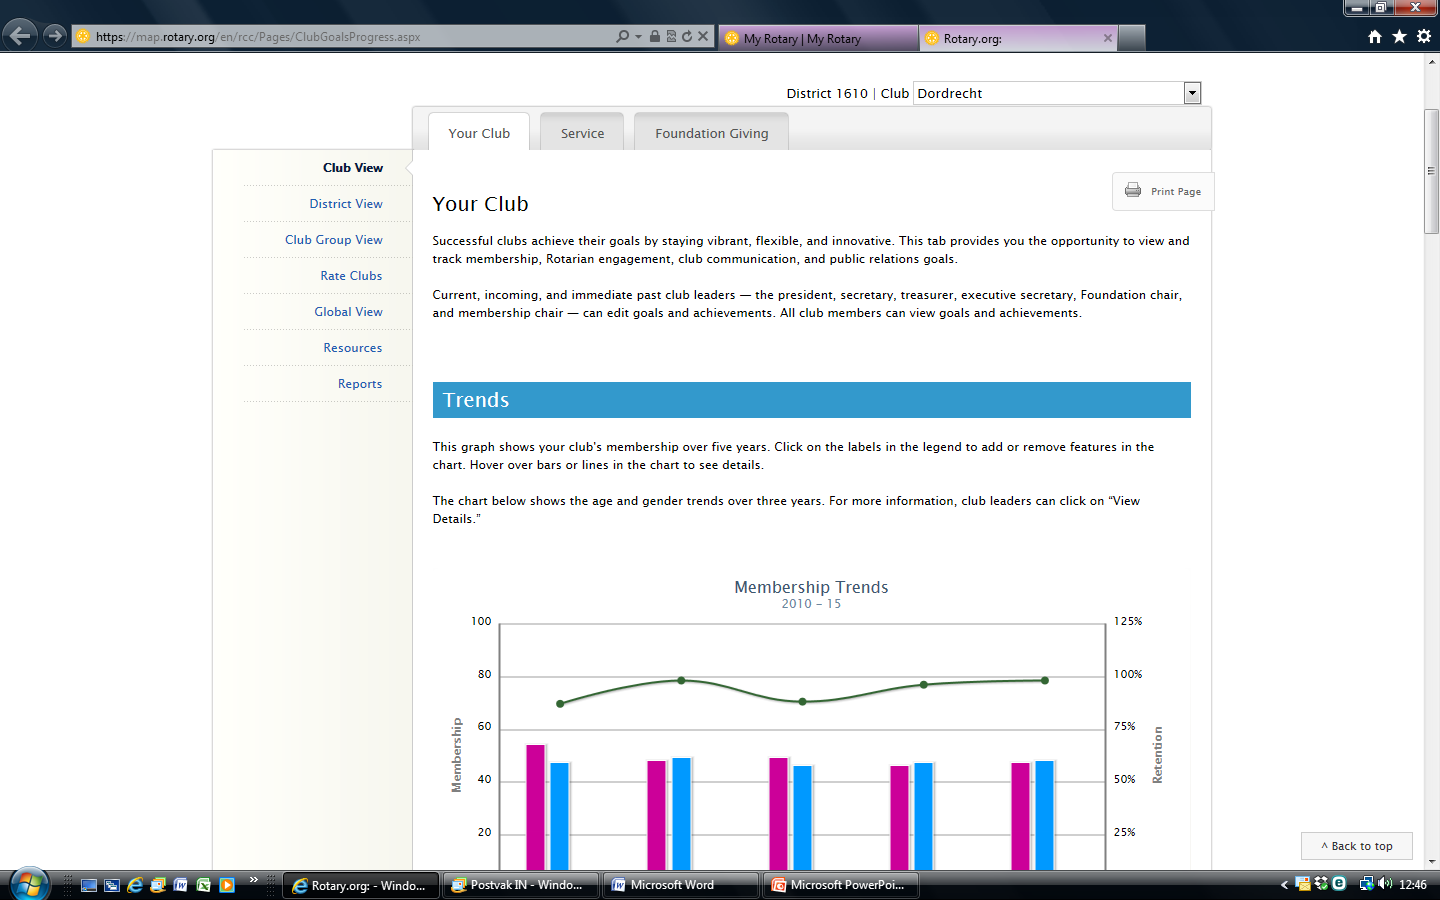1440x900 pixels.
Task: Click first green retention line data point
Action: (x=560, y=704)
